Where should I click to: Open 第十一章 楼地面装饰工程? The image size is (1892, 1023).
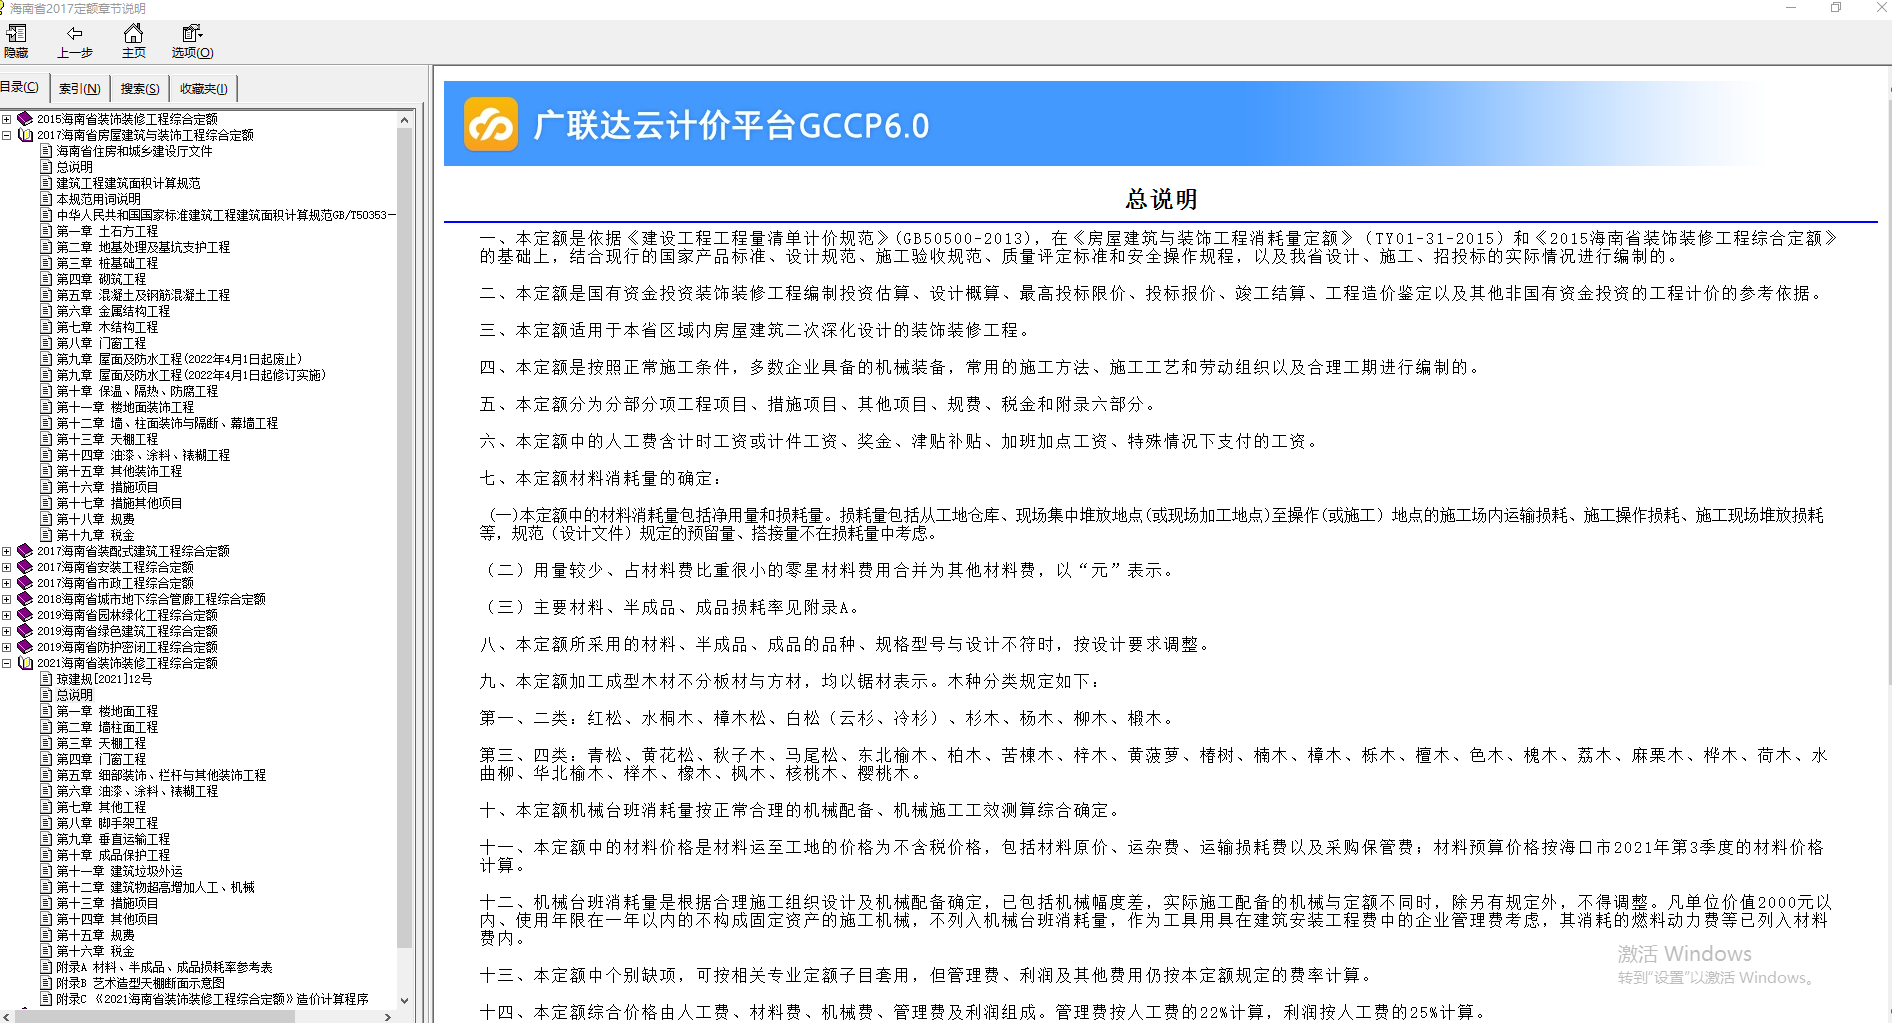tap(125, 407)
